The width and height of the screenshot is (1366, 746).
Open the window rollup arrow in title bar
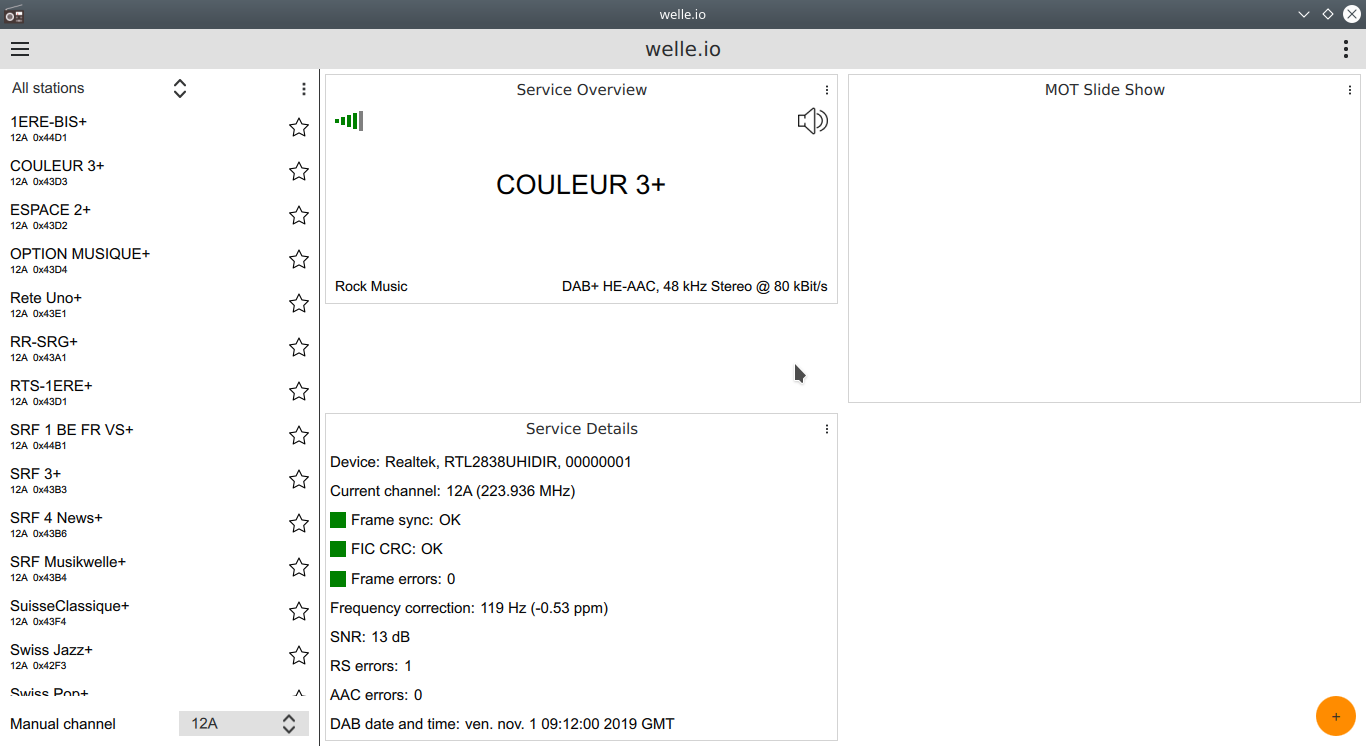coord(1304,14)
